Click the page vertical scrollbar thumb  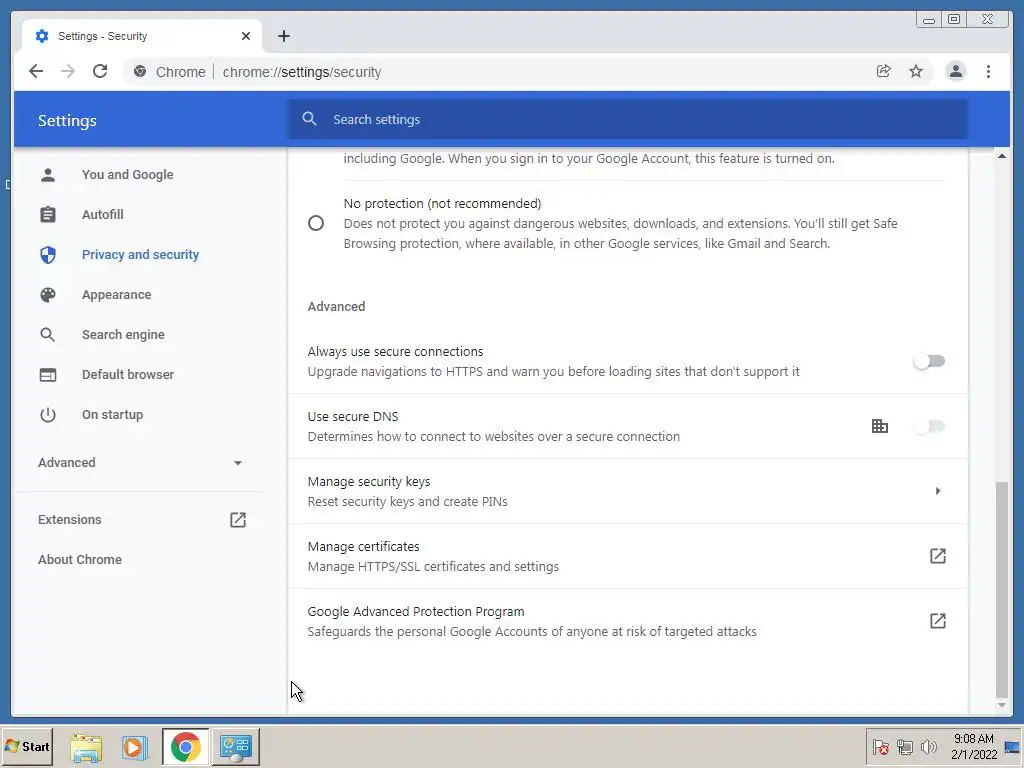(1001, 590)
